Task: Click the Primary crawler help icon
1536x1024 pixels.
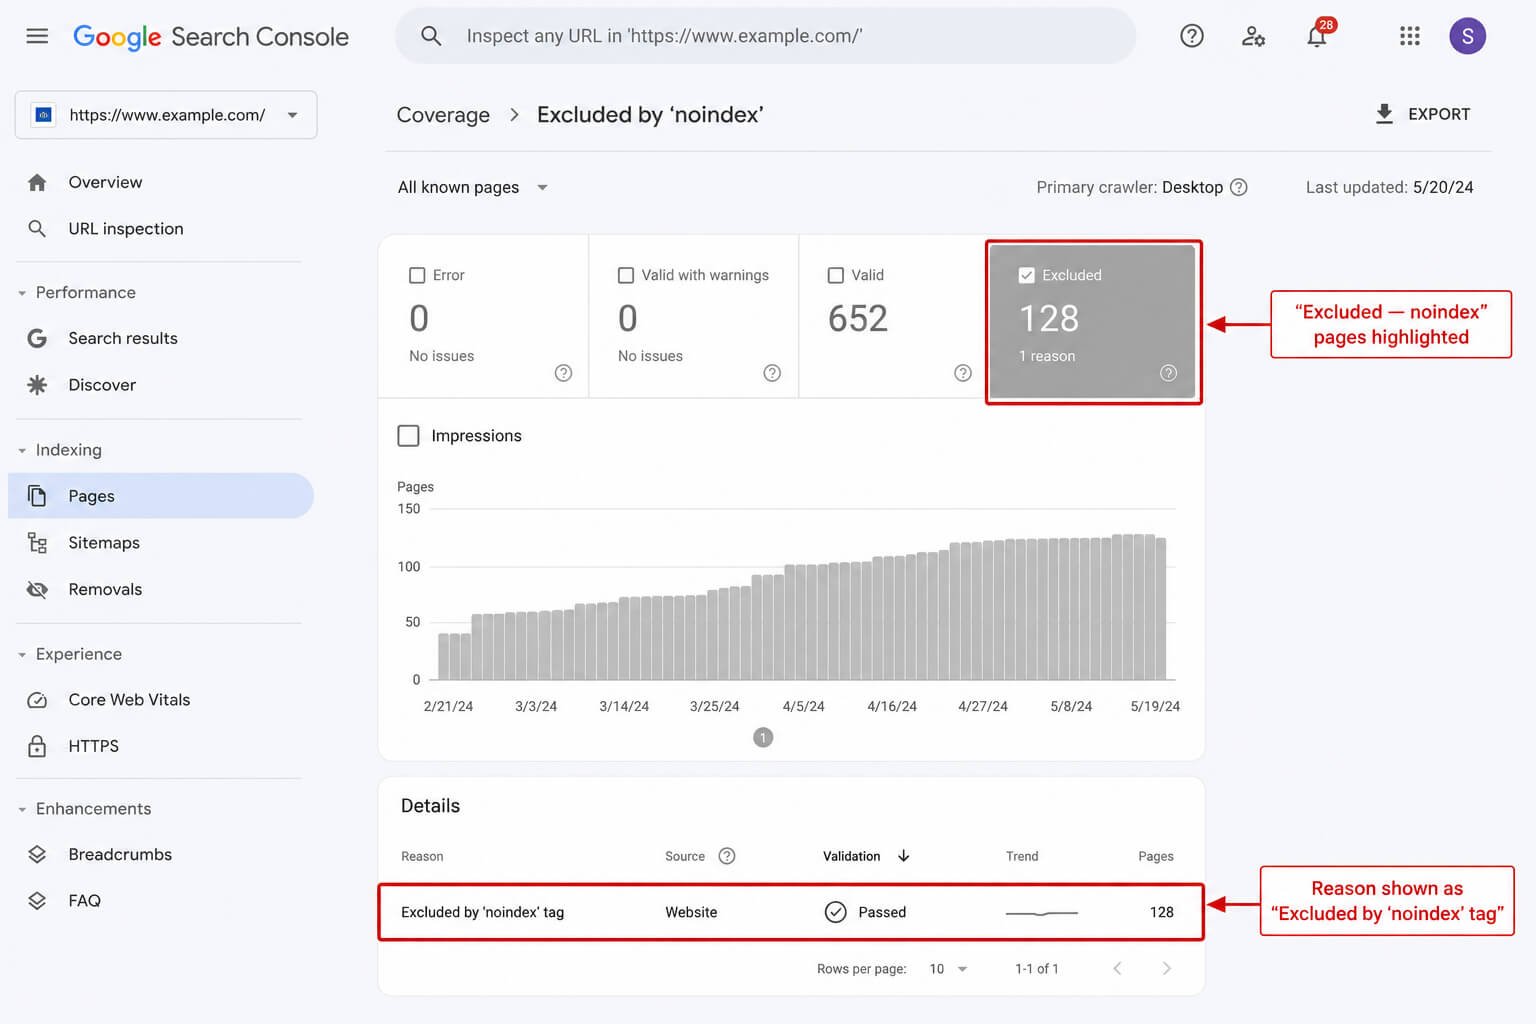Action: (1238, 187)
